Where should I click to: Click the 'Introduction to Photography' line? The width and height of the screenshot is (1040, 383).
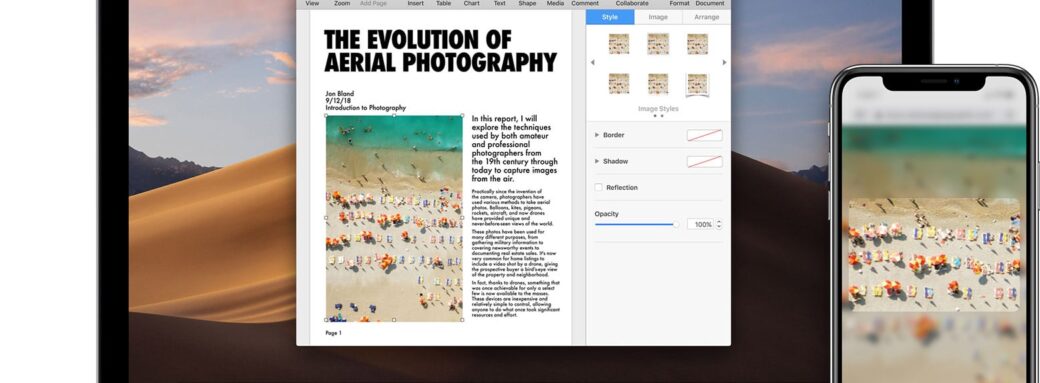[x=365, y=108]
